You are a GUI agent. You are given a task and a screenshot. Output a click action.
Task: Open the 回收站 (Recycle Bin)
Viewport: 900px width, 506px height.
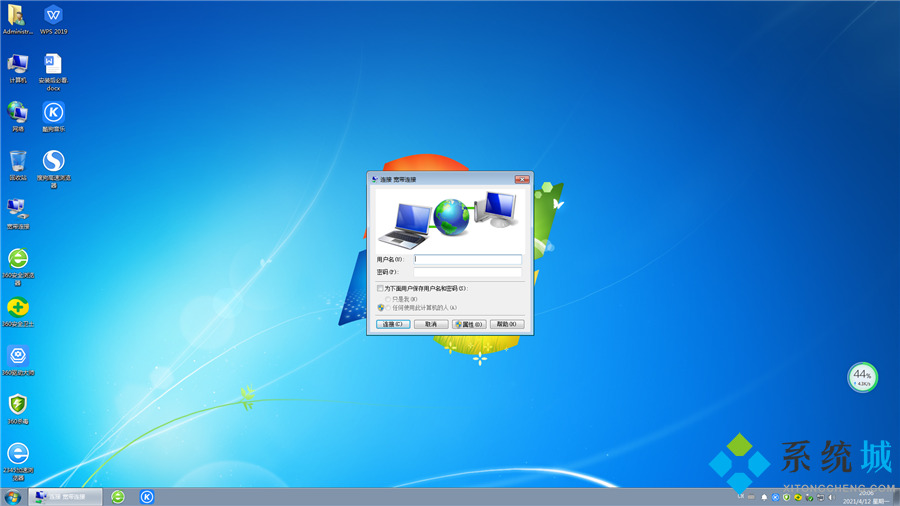click(18, 166)
